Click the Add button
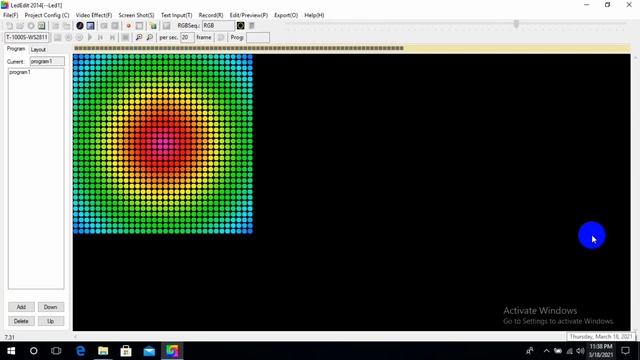 pos(21,307)
